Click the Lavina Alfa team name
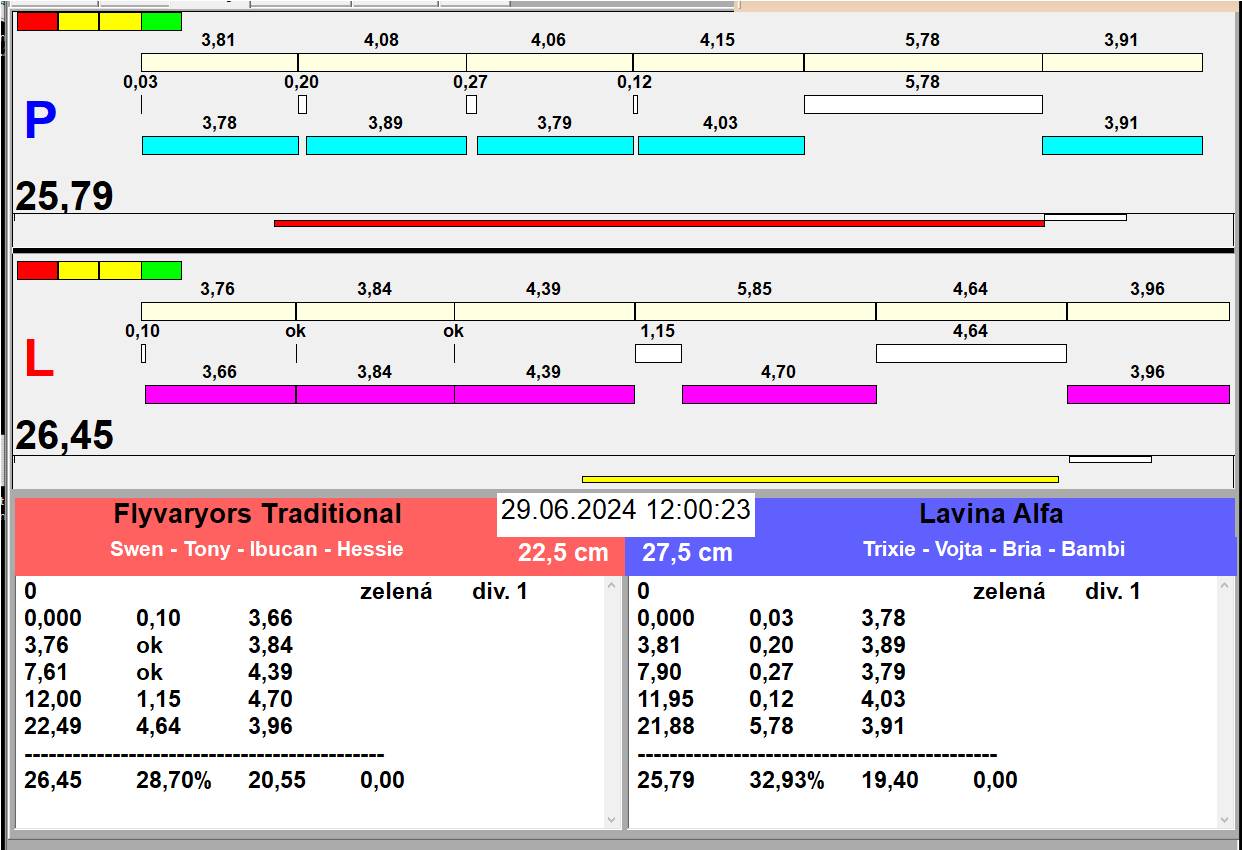 coord(991,514)
